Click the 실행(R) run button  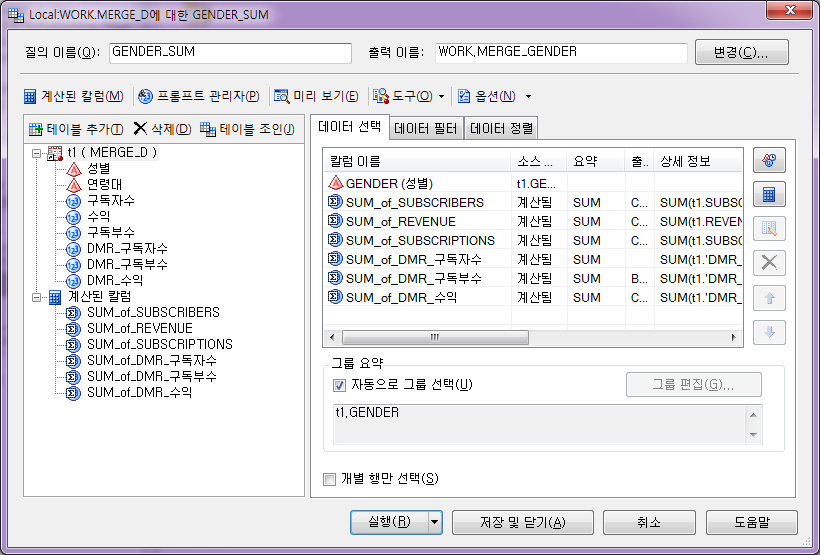coord(389,522)
